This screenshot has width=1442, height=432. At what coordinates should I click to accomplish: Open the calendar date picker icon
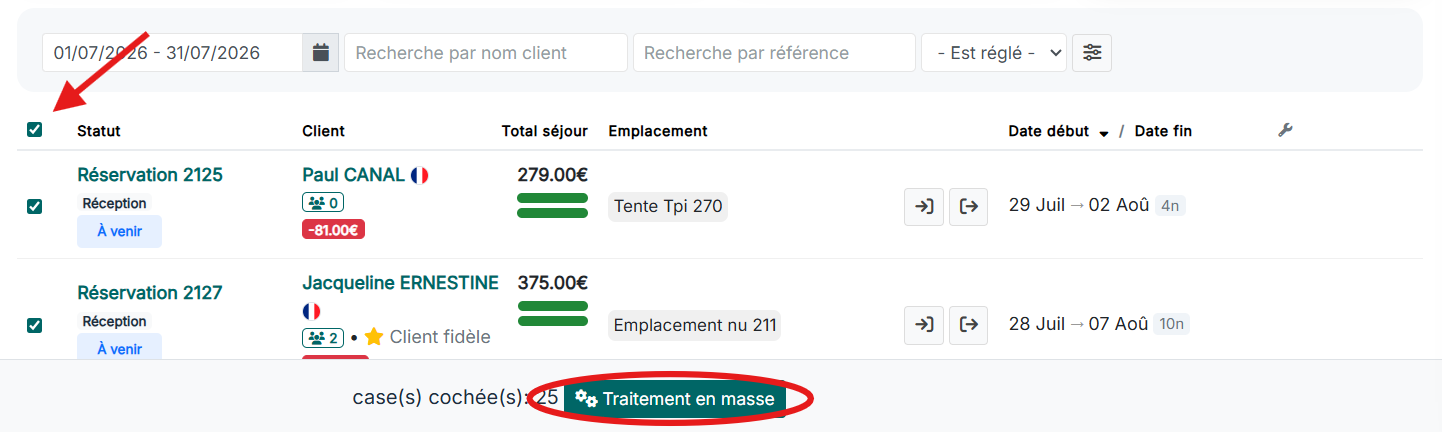(321, 53)
